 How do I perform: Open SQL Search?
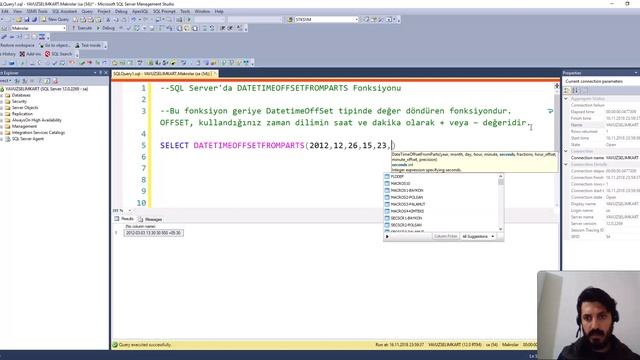coord(58,54)
